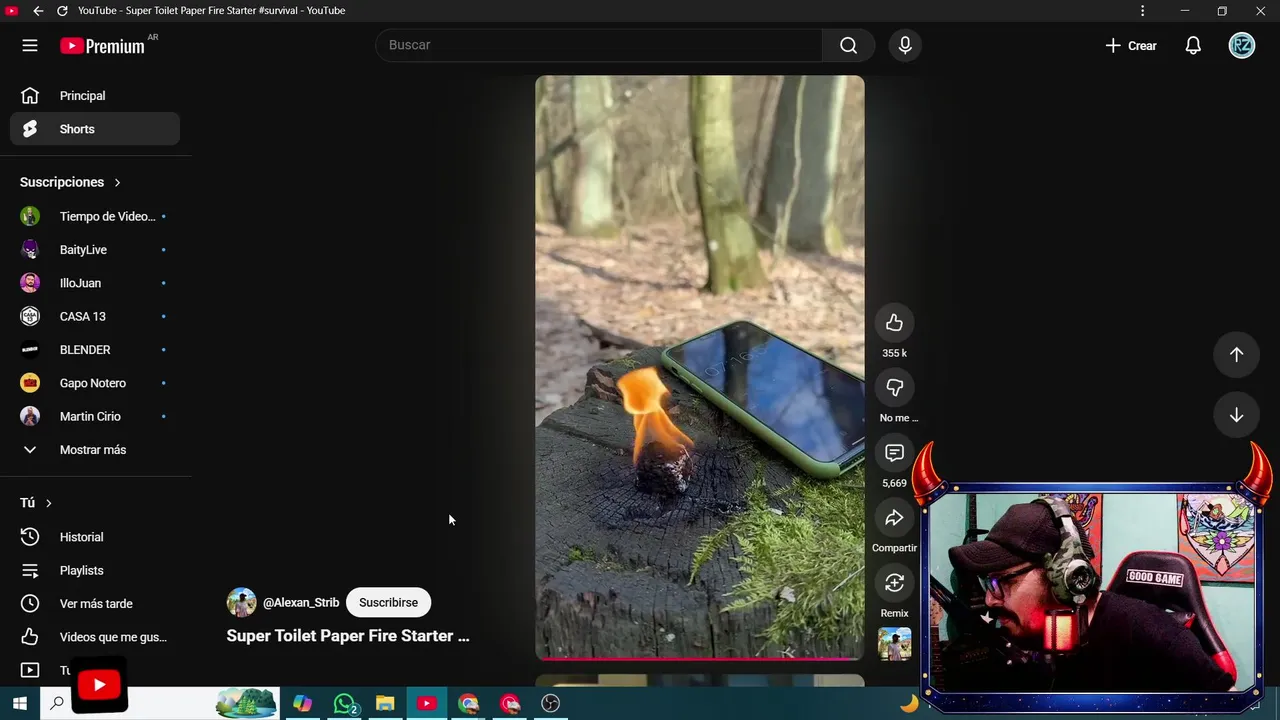Screen dimensions: 1280x720
Task: Click the Suscribirse button
Action: tap(388, 603)
